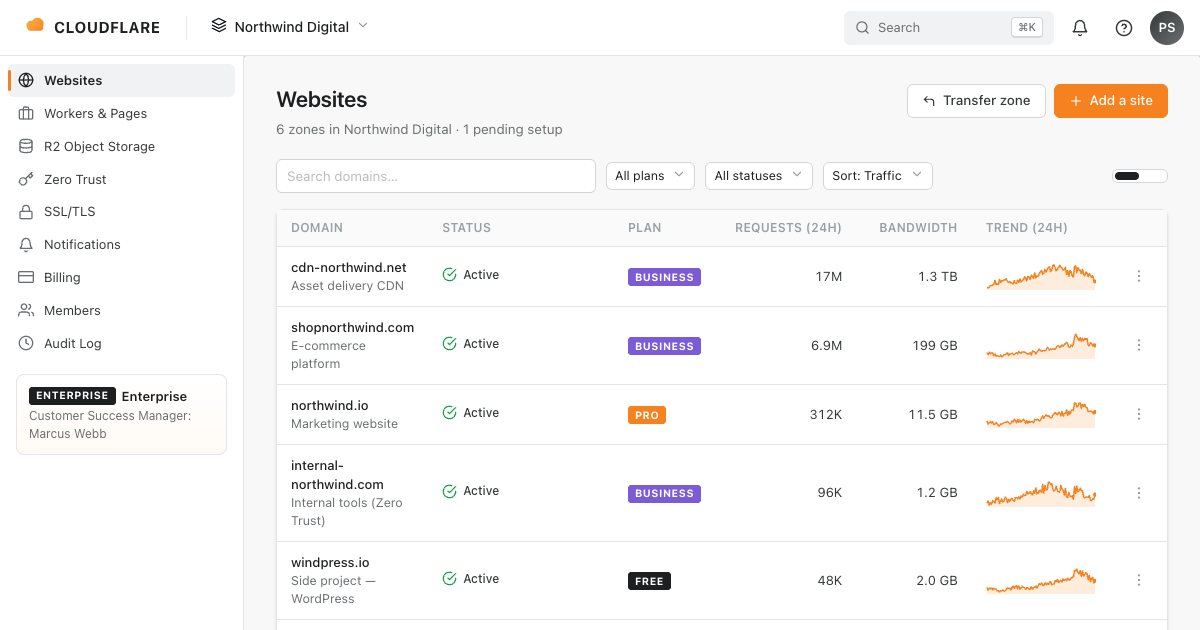Open the notifications bell in the header
This screenshot has height=630, width=1200.
(1080, 28)
